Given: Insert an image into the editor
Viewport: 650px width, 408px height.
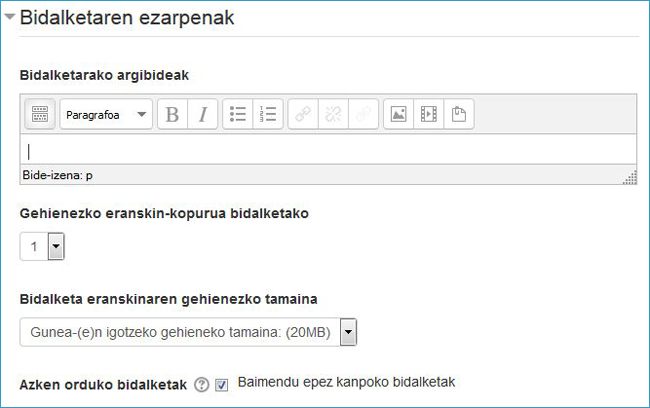Looking at the screenshot, I should [399, 115].
